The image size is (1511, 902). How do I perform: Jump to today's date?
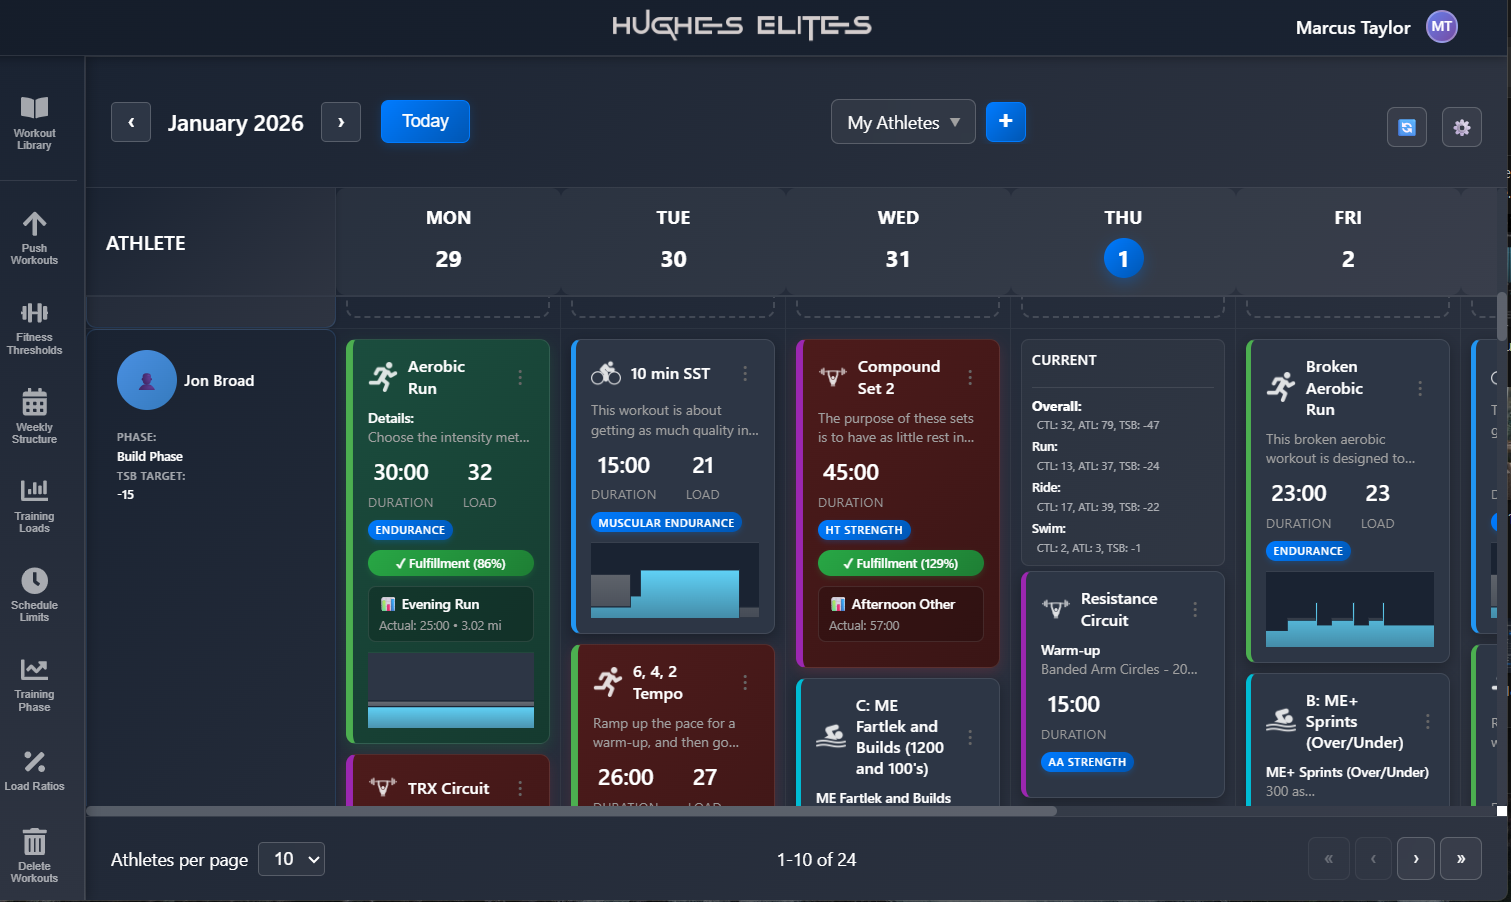[424, 121]
